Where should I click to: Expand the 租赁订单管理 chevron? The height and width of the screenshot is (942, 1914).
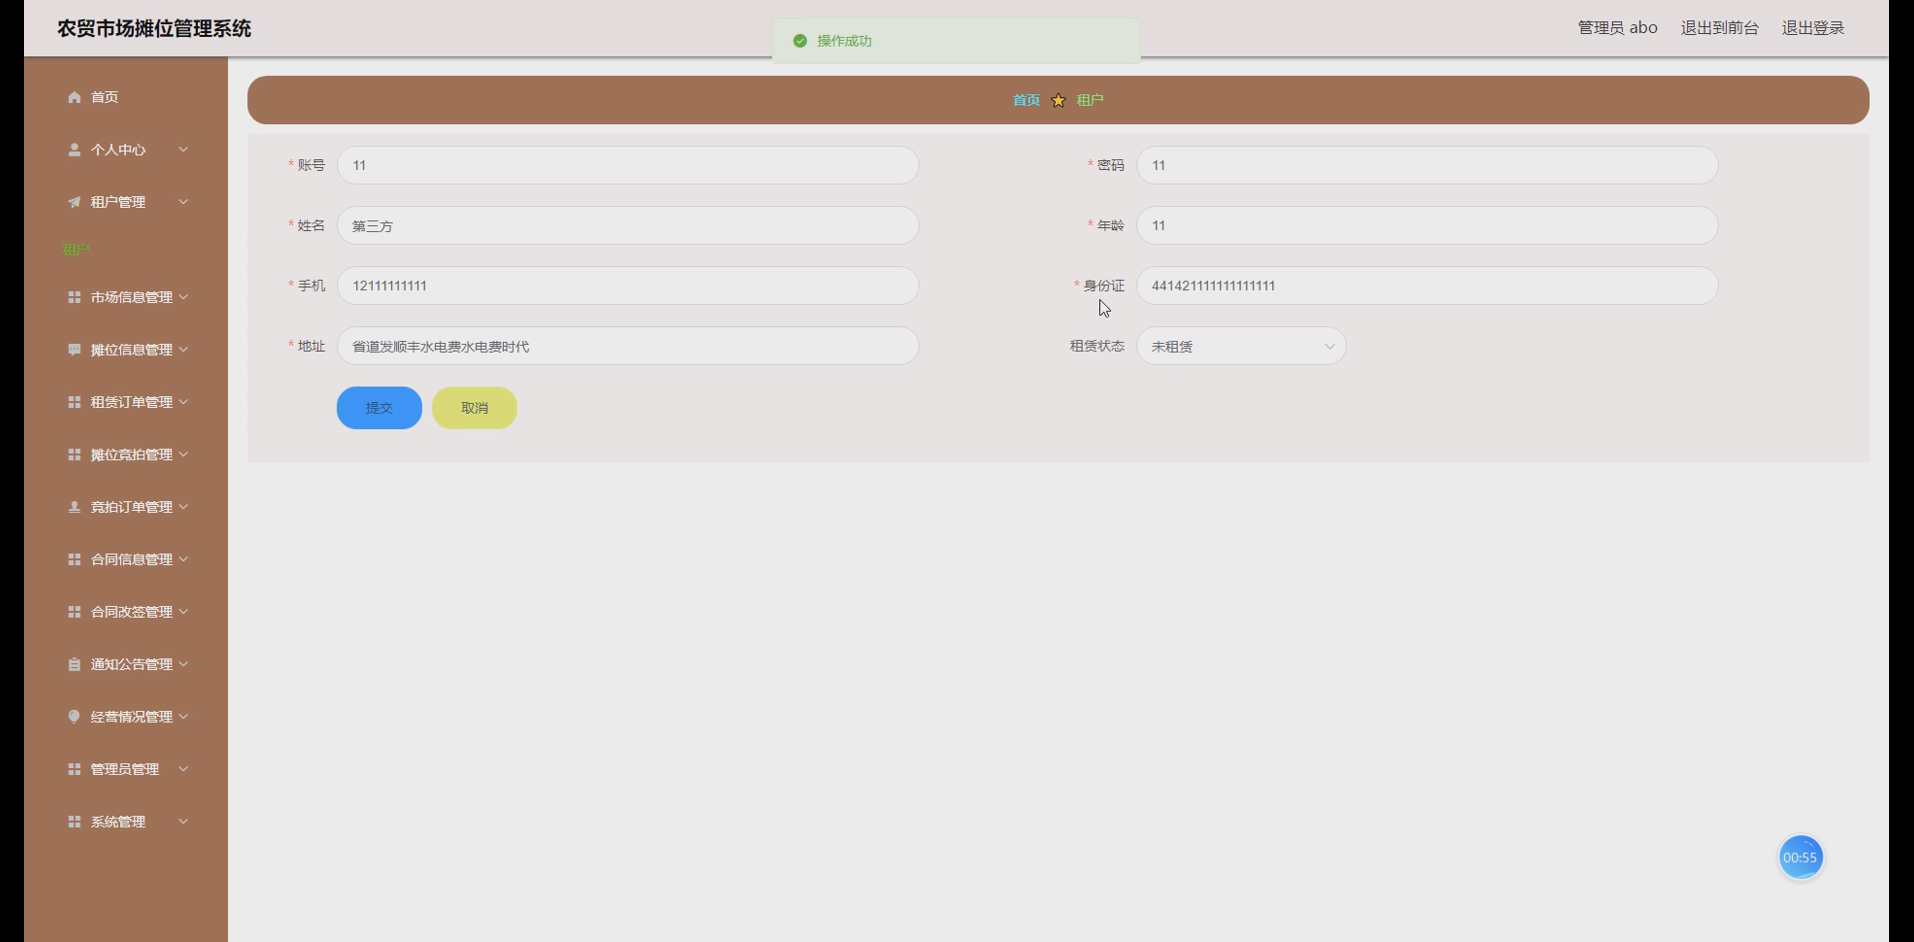(183, 402)
